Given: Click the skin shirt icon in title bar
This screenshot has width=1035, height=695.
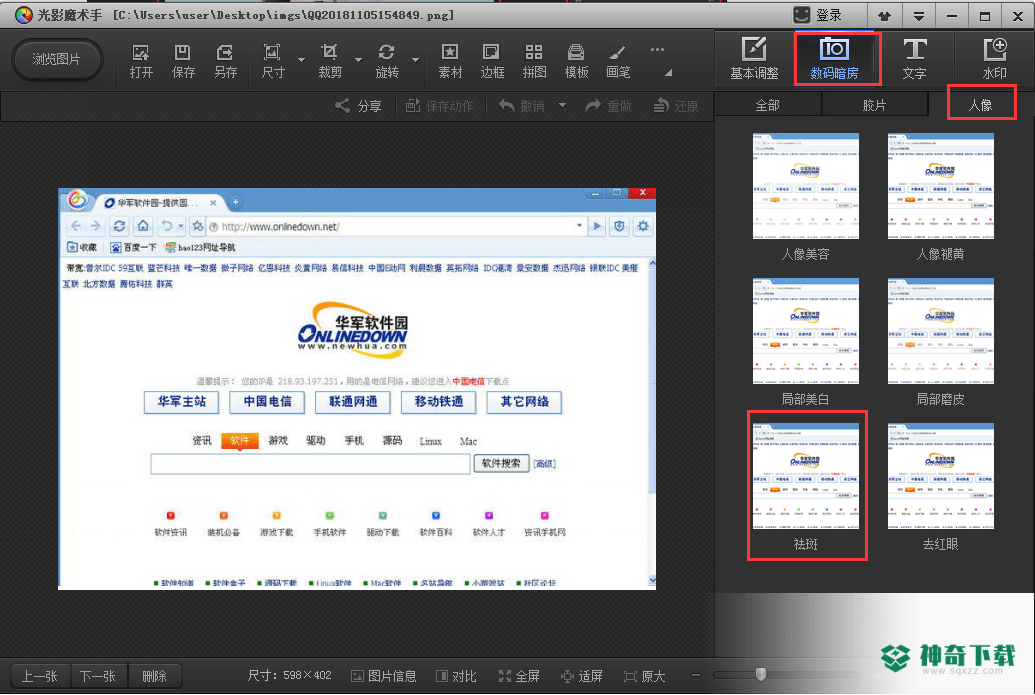Looking at the screenshot, I should [885, 15].
